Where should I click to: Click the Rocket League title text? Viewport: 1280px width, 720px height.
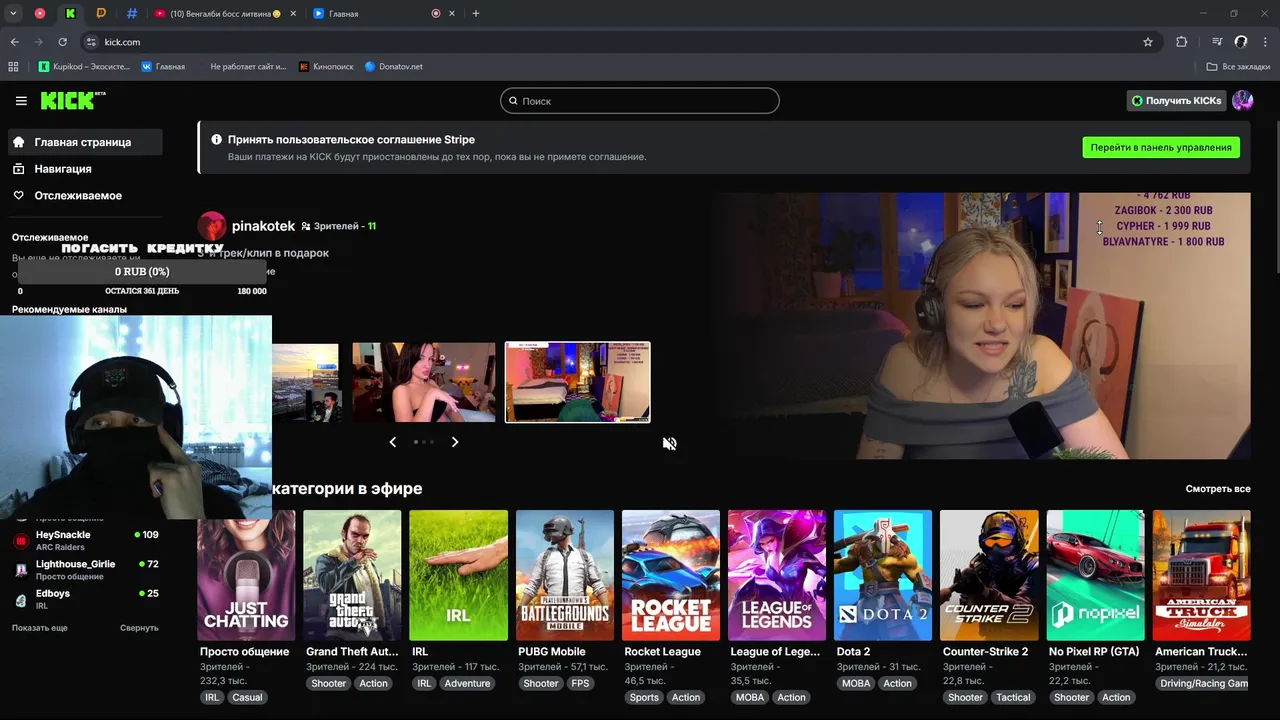tap(662, 652)
